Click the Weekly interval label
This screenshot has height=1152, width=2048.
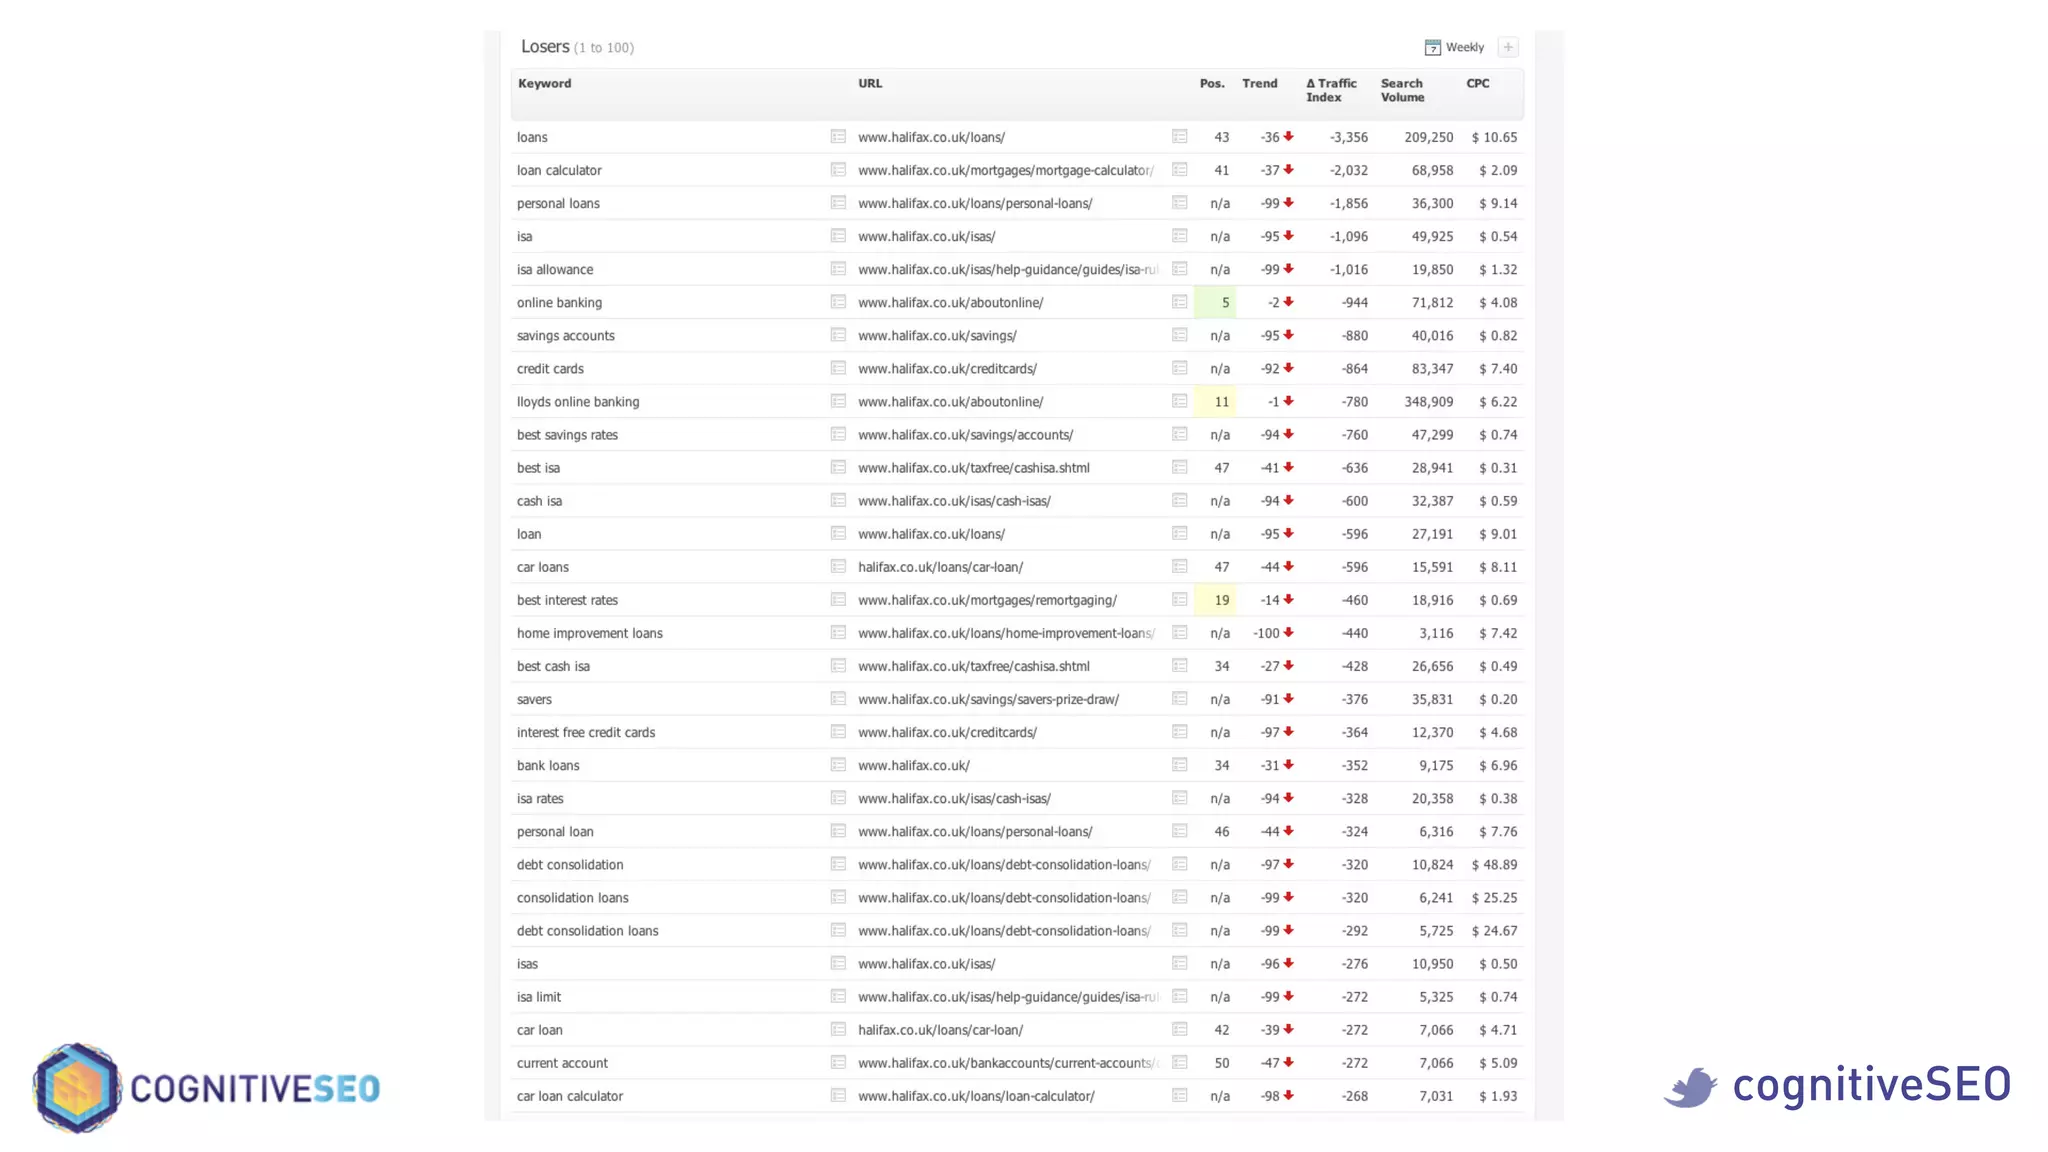coord(1464,47)
